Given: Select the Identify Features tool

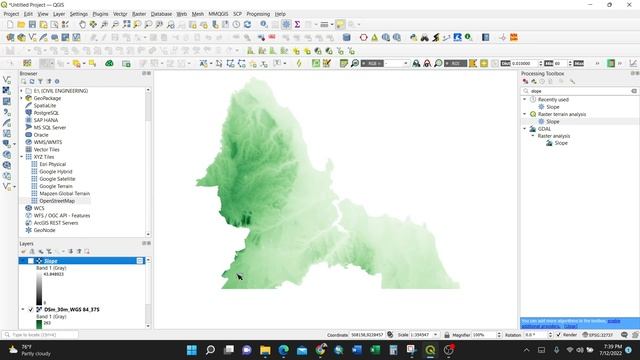Looking at the screenshot, I should pos(264,24).
